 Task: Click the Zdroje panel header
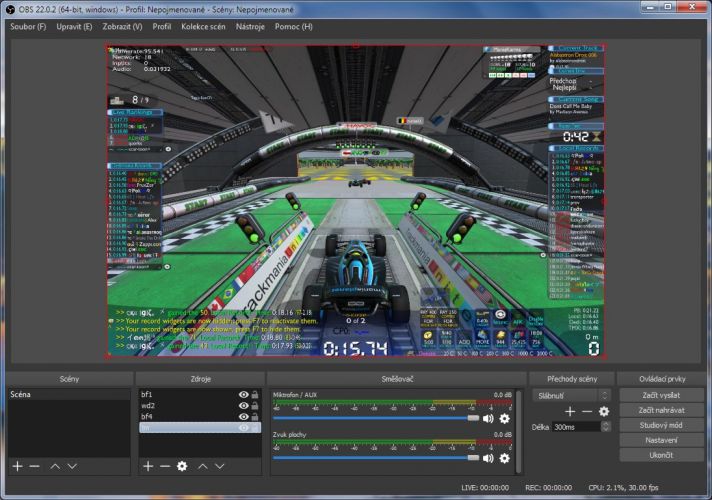pyautogui.click(x=200, y=379)
